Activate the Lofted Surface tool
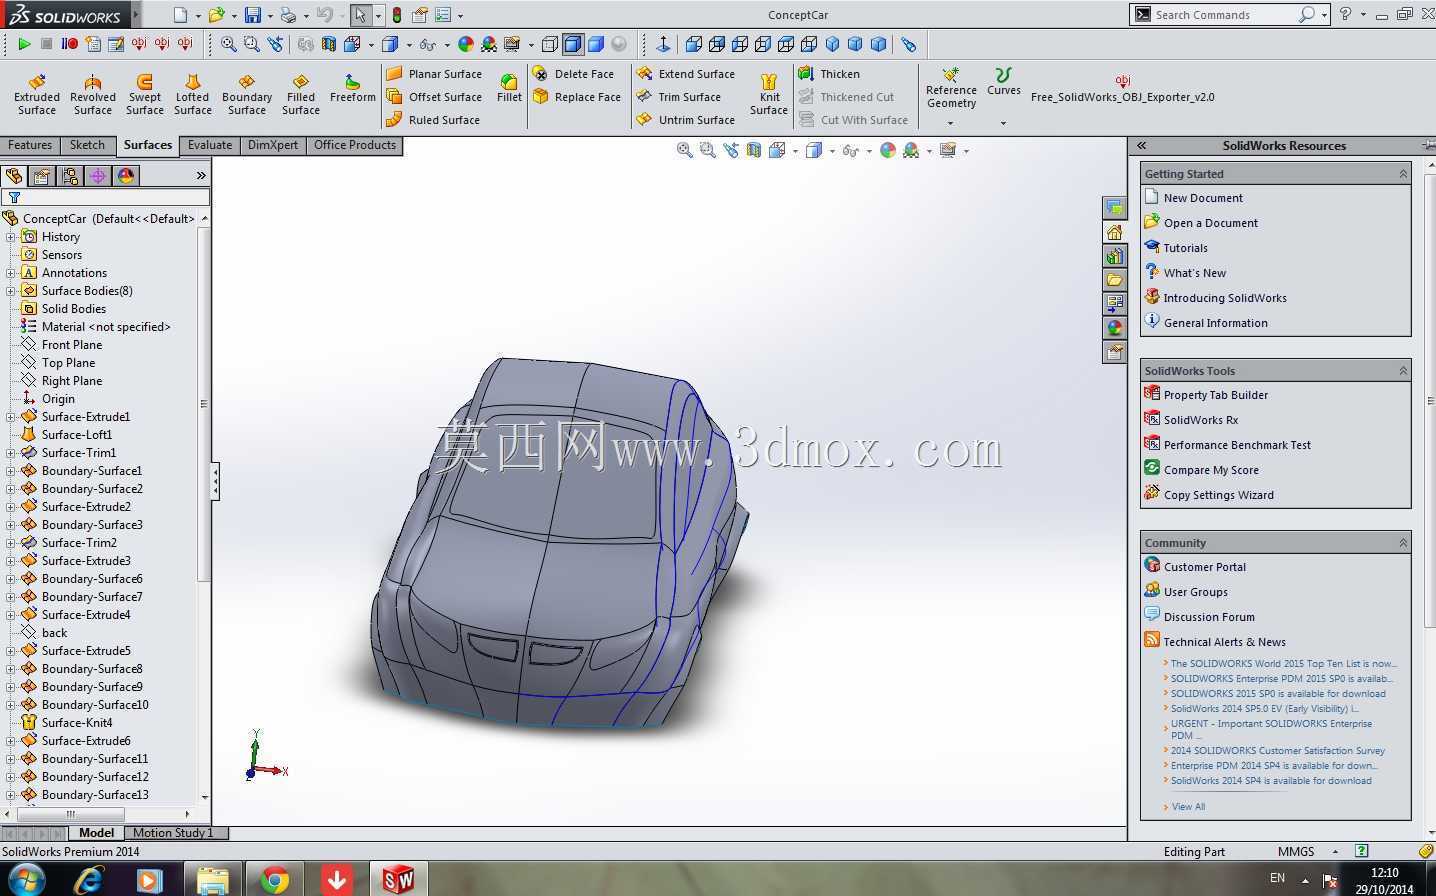 click(x=193, y=95)
